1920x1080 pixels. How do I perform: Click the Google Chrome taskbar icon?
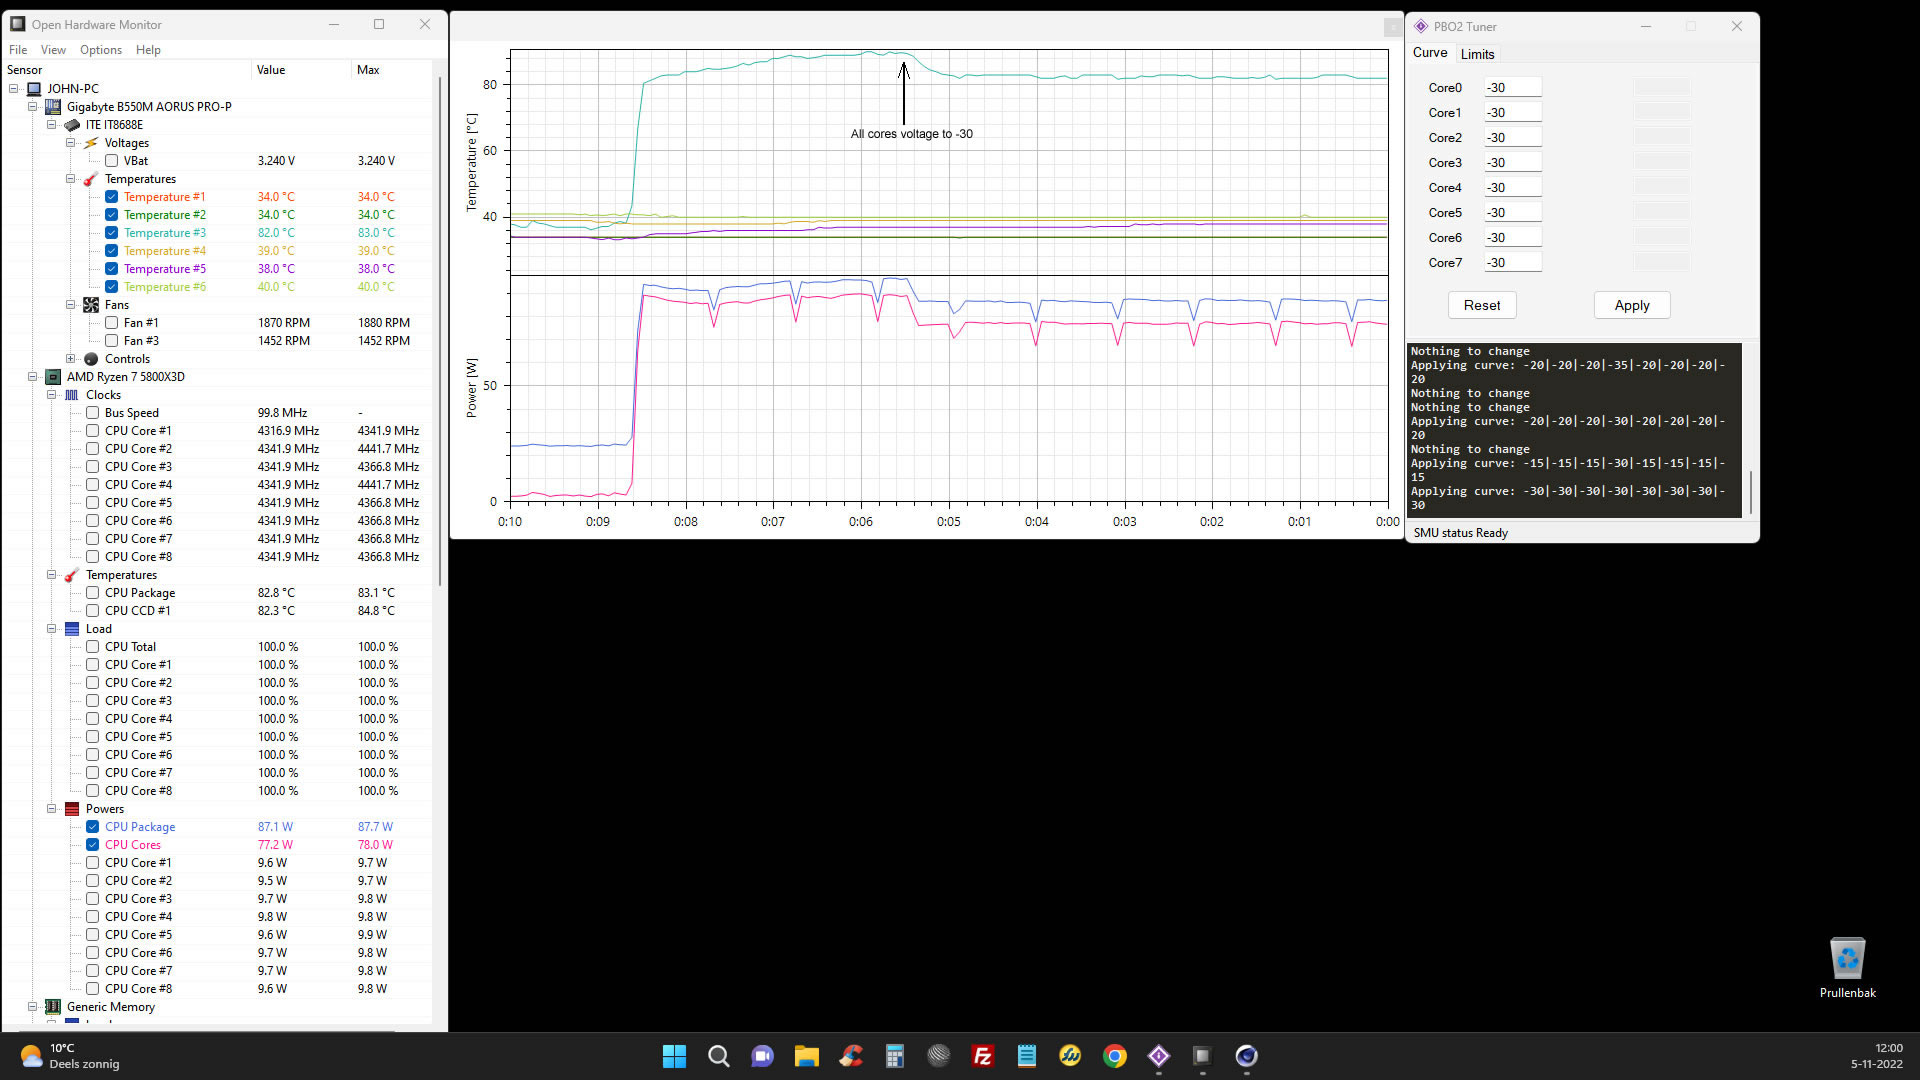[1114, 1056]
